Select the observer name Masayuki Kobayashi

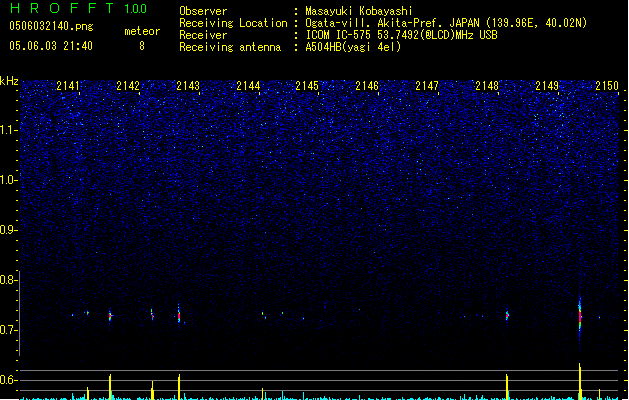click(359, 11)
